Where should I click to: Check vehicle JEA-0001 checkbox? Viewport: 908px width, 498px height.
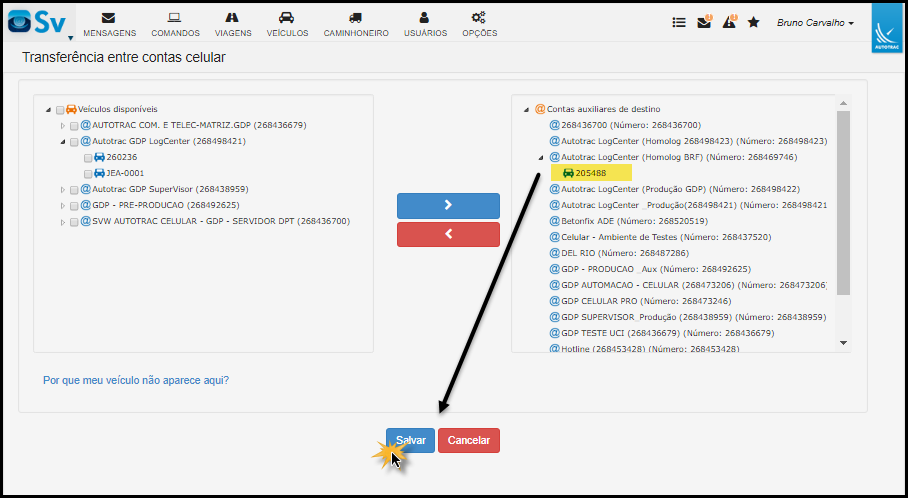(x=88, y=174)
